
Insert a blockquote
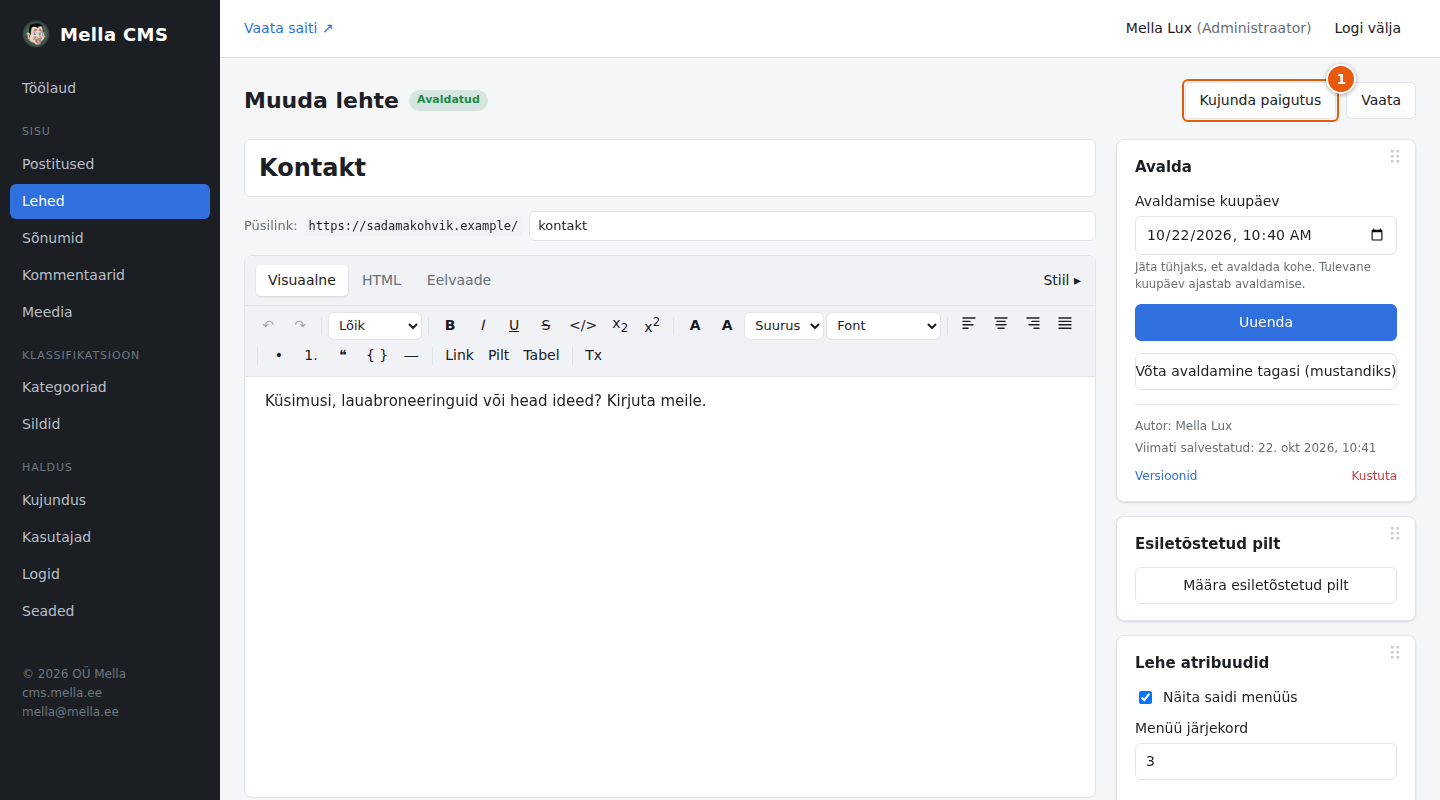(x=343, y=355)
